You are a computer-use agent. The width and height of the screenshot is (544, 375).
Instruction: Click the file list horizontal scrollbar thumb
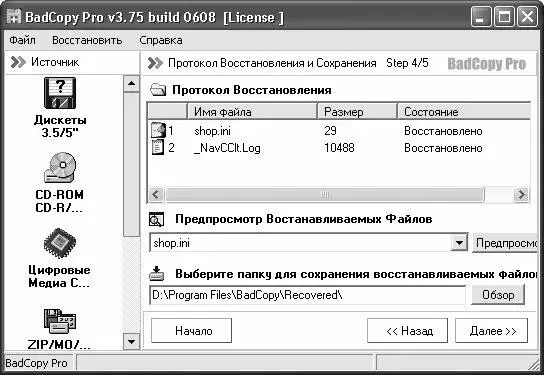coord(324,194)
